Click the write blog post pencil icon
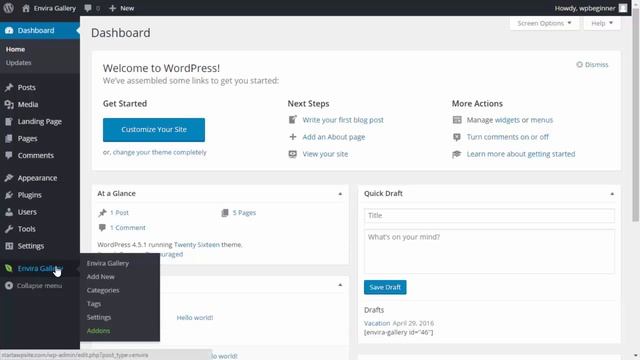This screenshot has height=360, width=640. (x=293, y=120)
